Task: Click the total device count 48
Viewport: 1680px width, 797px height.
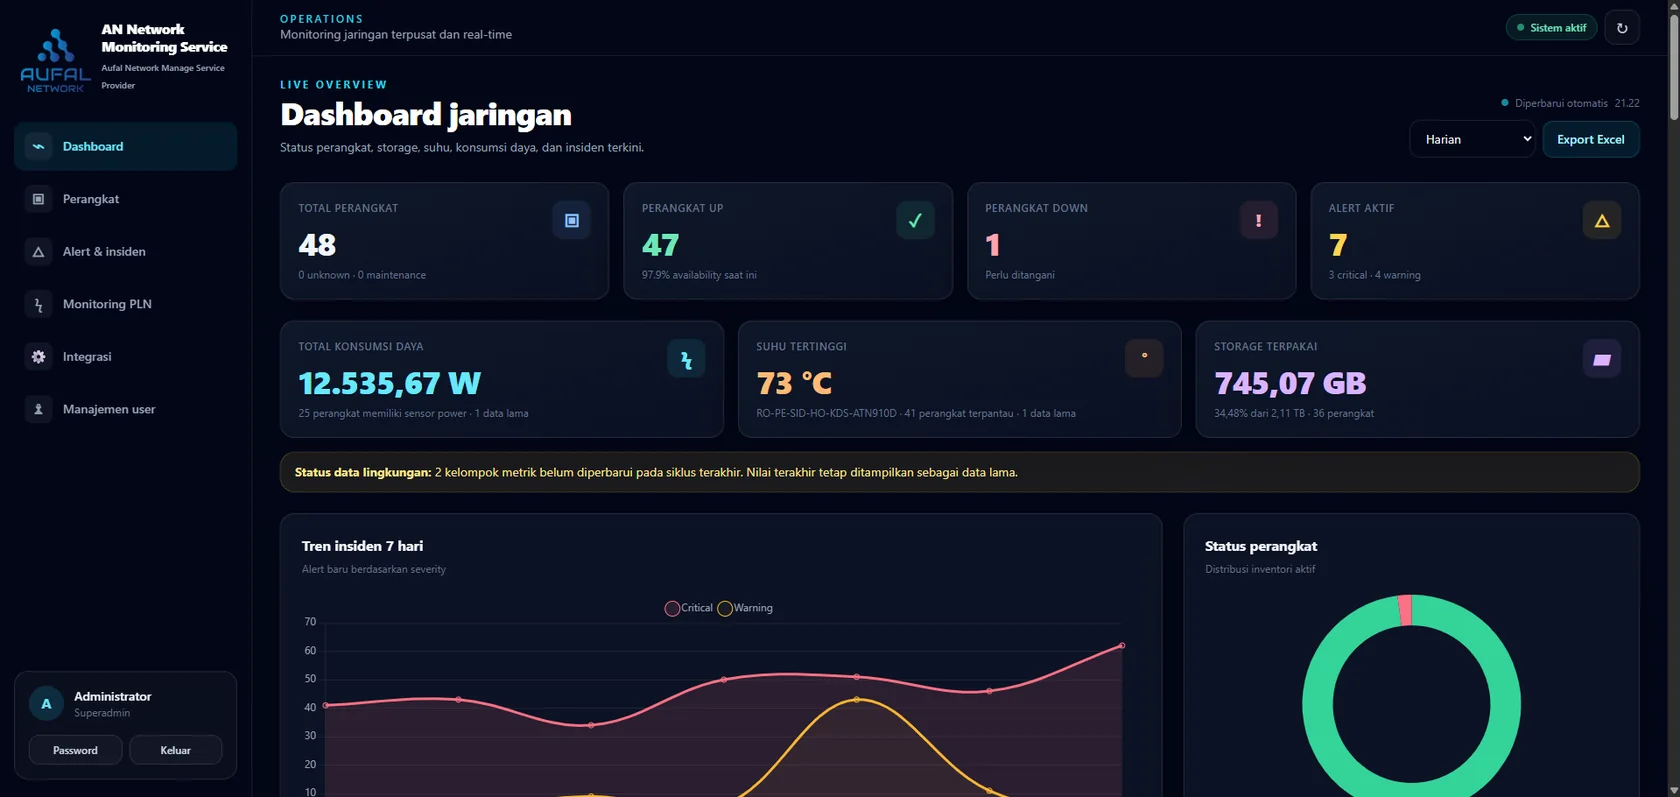Action: coord(317,245)
